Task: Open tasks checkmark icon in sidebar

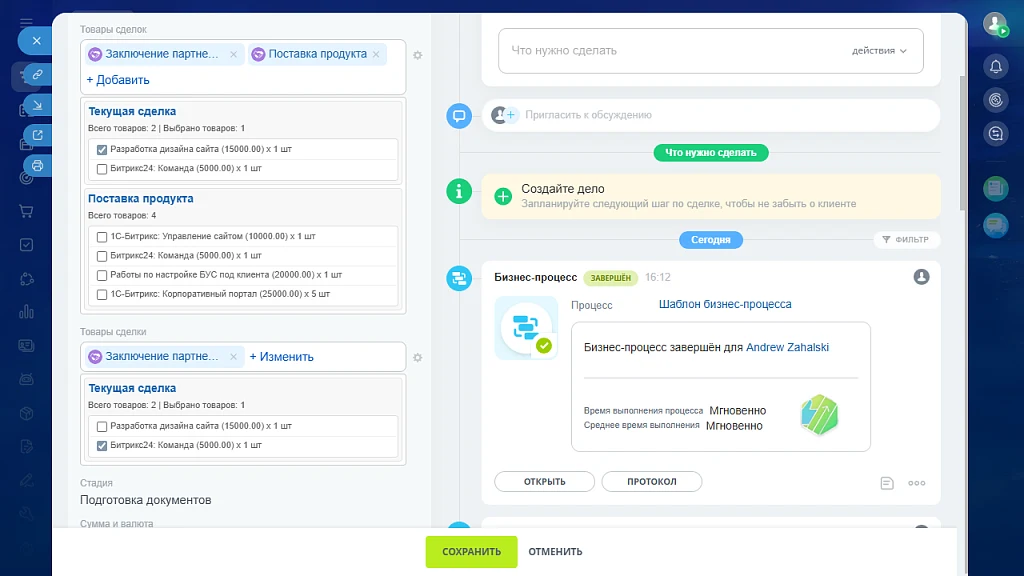Action: [26, 245]
